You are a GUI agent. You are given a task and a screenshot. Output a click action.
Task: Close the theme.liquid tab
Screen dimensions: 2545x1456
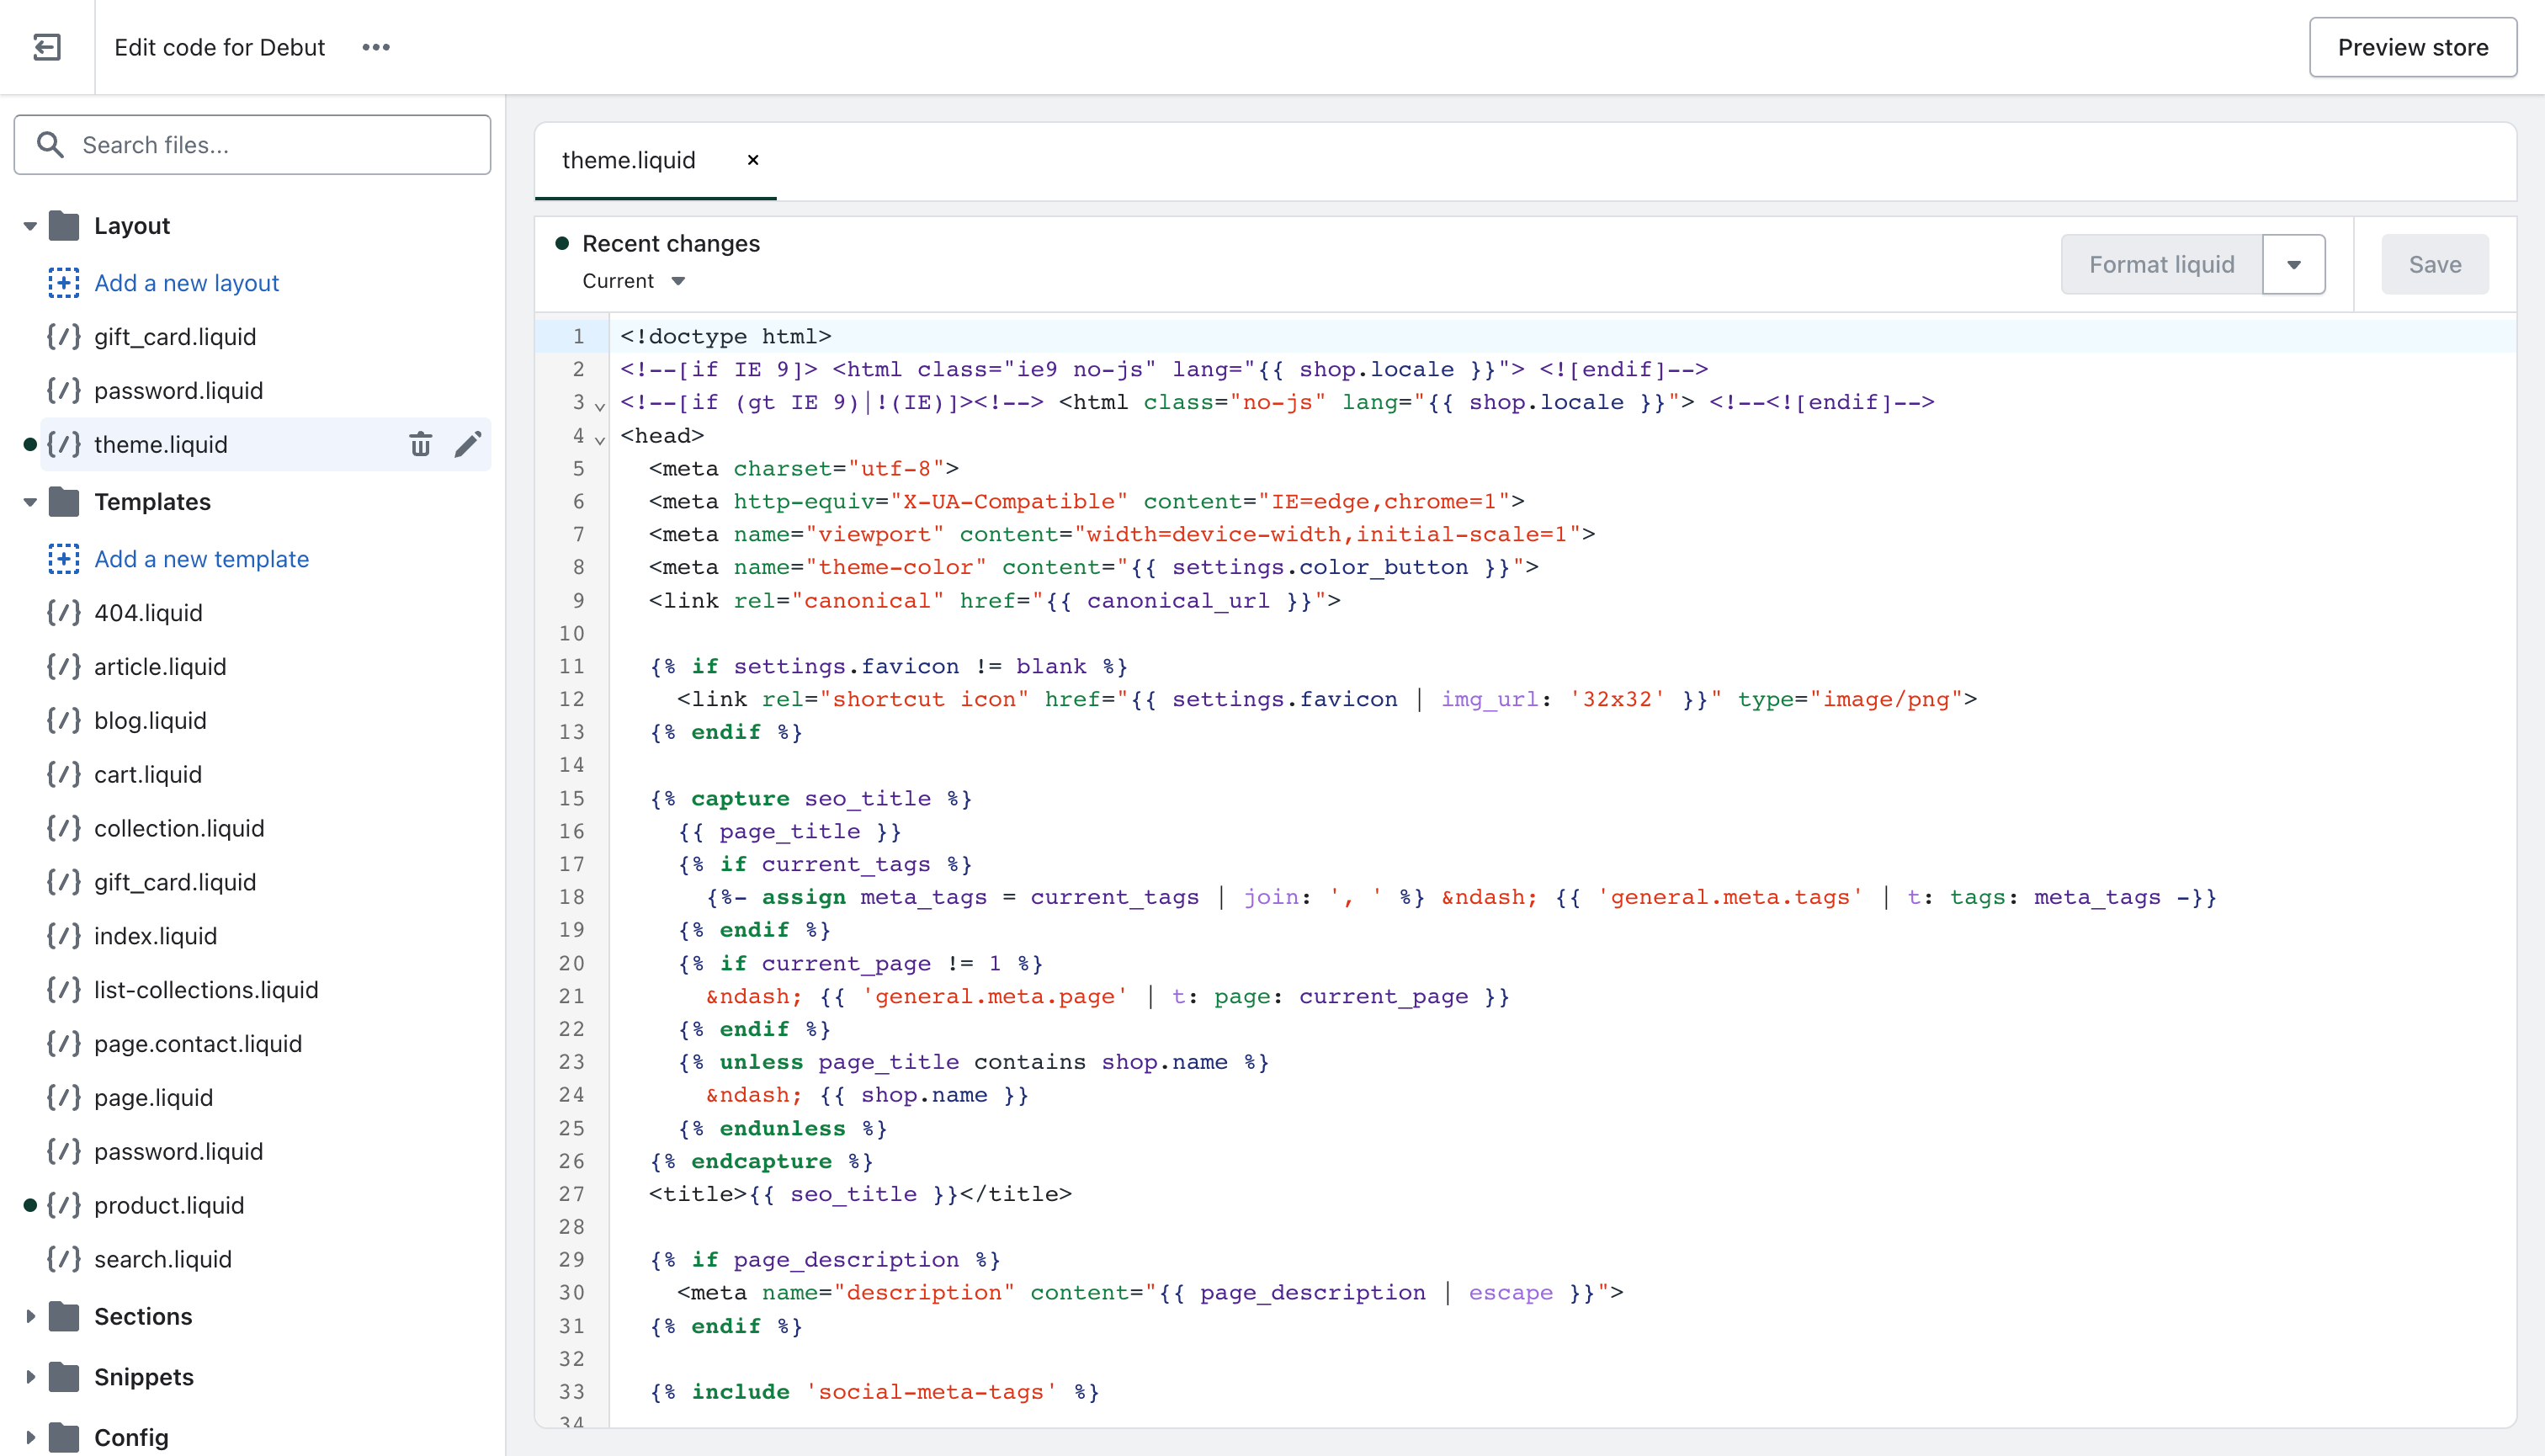tap(753, 160)
